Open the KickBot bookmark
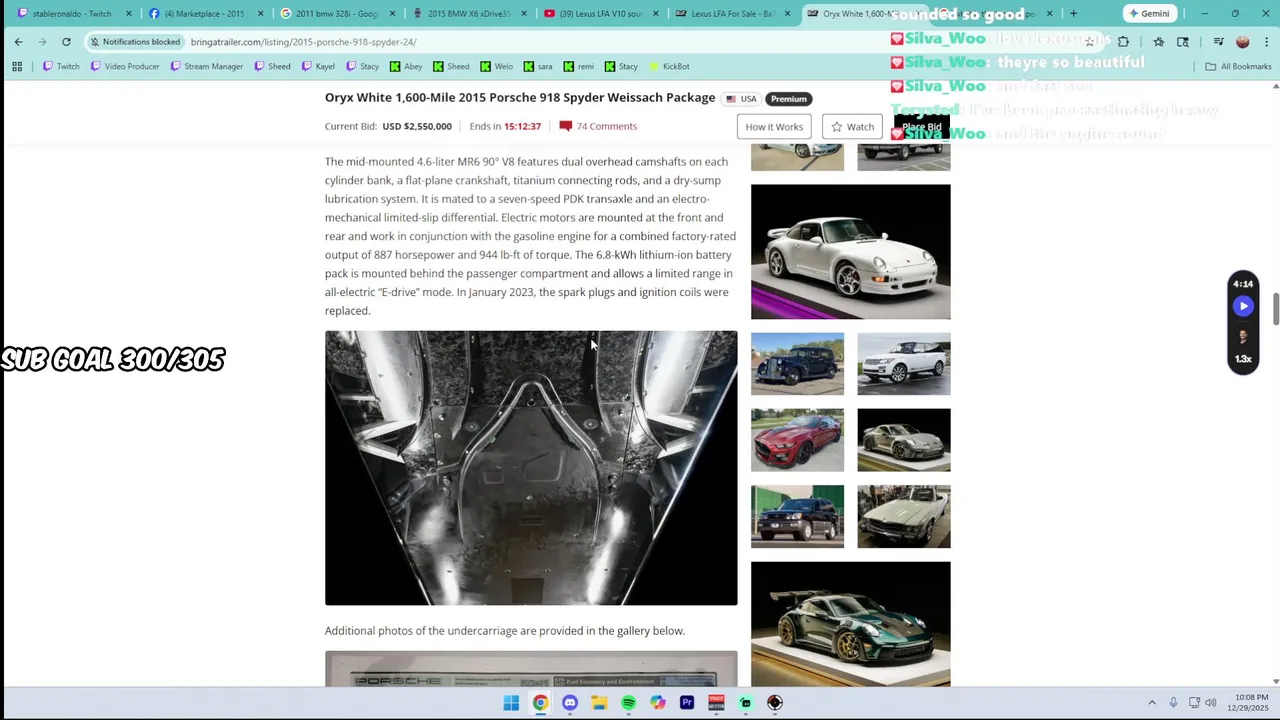Viewport: 1280px width, 720px height. 669,66
